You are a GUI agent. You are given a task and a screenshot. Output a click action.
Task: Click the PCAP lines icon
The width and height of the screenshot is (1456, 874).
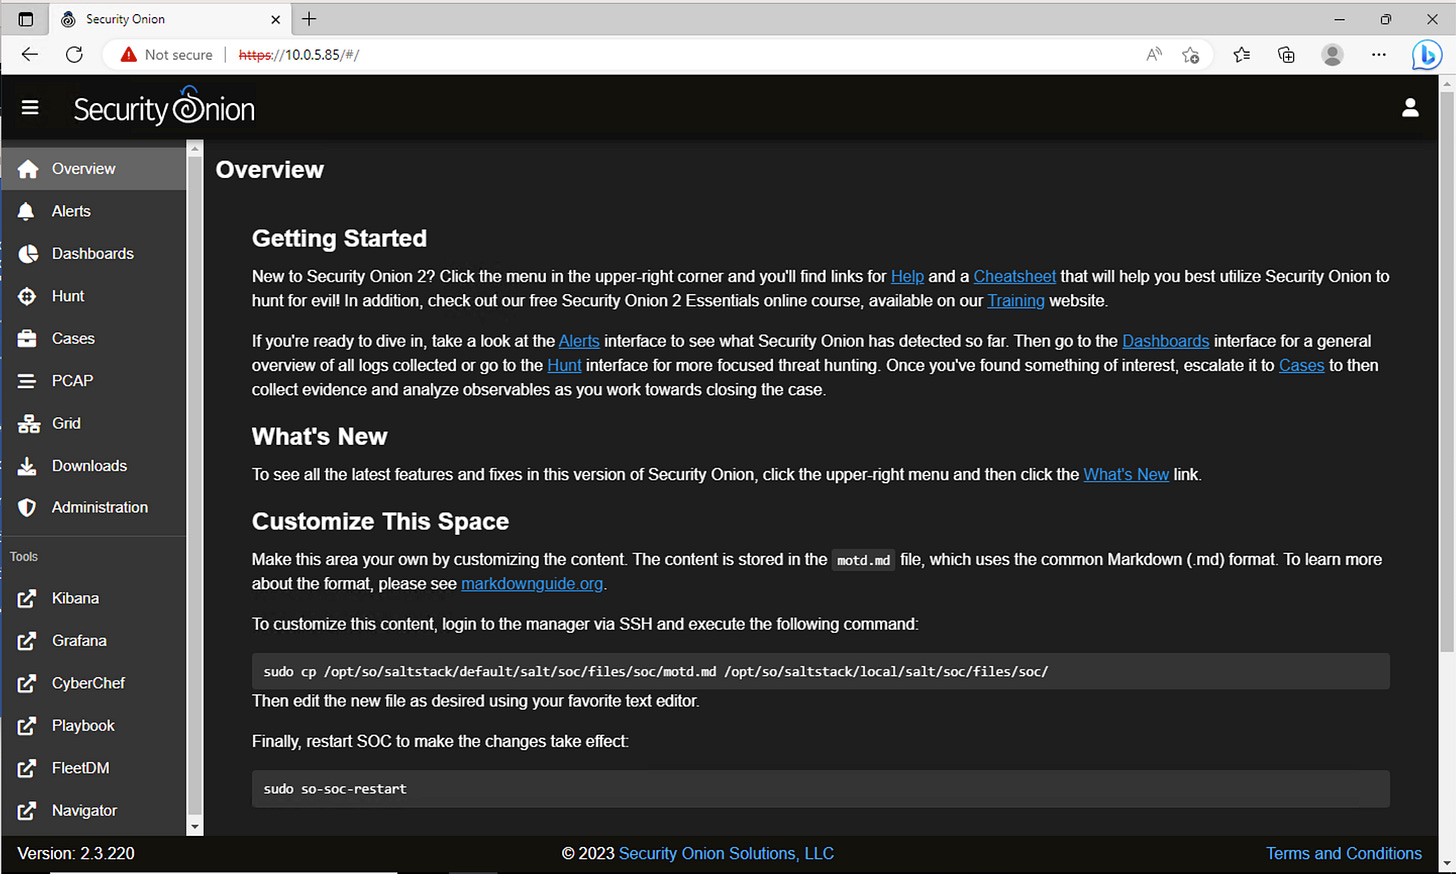point(28,381)
